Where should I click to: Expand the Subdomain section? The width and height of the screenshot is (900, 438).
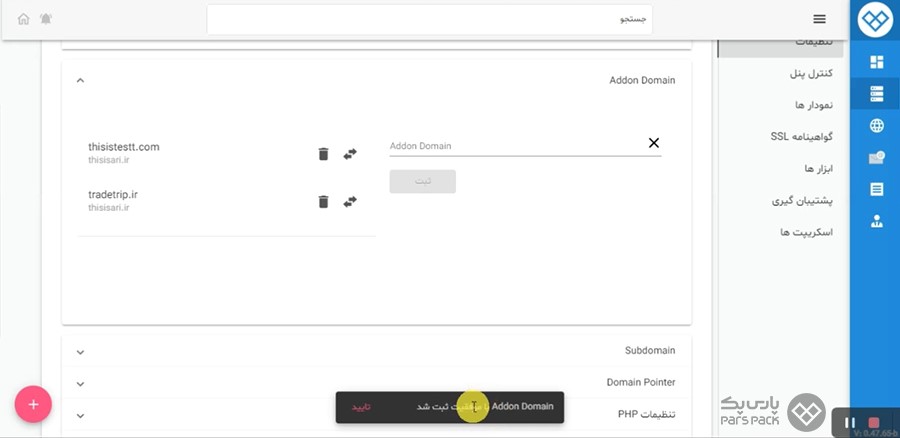(80, 352)
